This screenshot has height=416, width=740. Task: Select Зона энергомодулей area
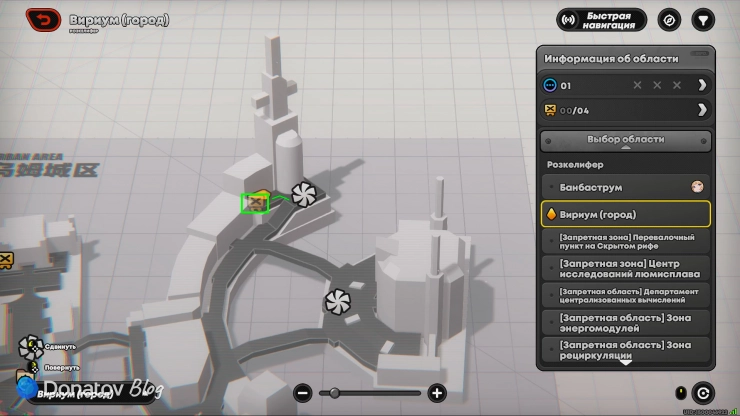(x=626, y=323)
